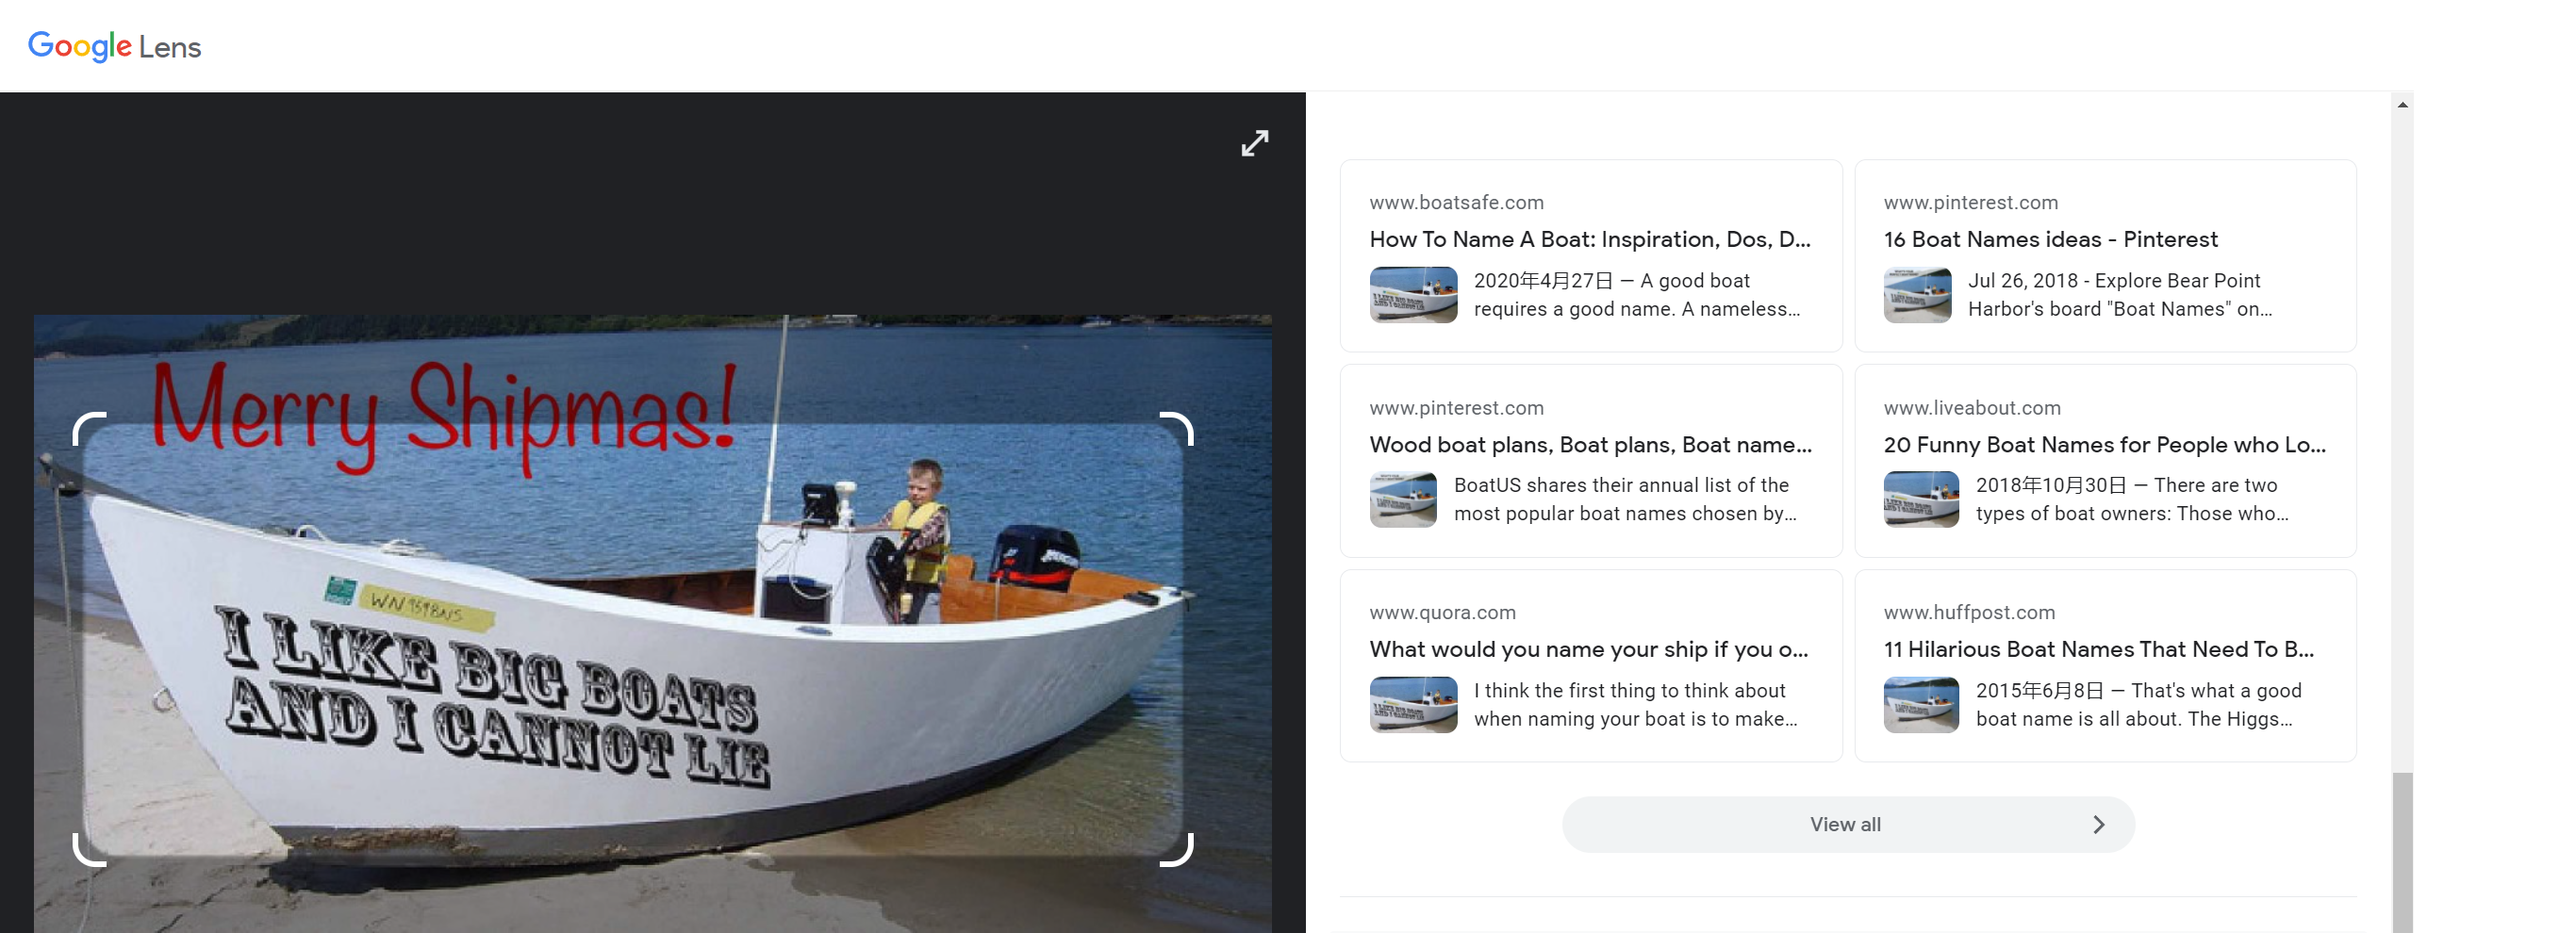Click the top-left crop corner handle
This screenshot has height=933, width=2576.
point(90,429)
